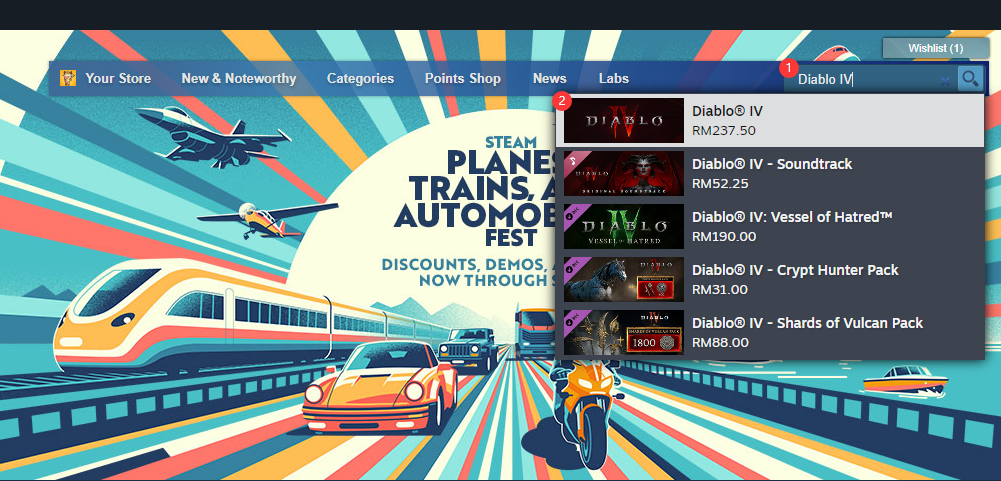The image size is (1001, 481).
Task: Select the Diablo® IV search result
Action: click(770, 120)
